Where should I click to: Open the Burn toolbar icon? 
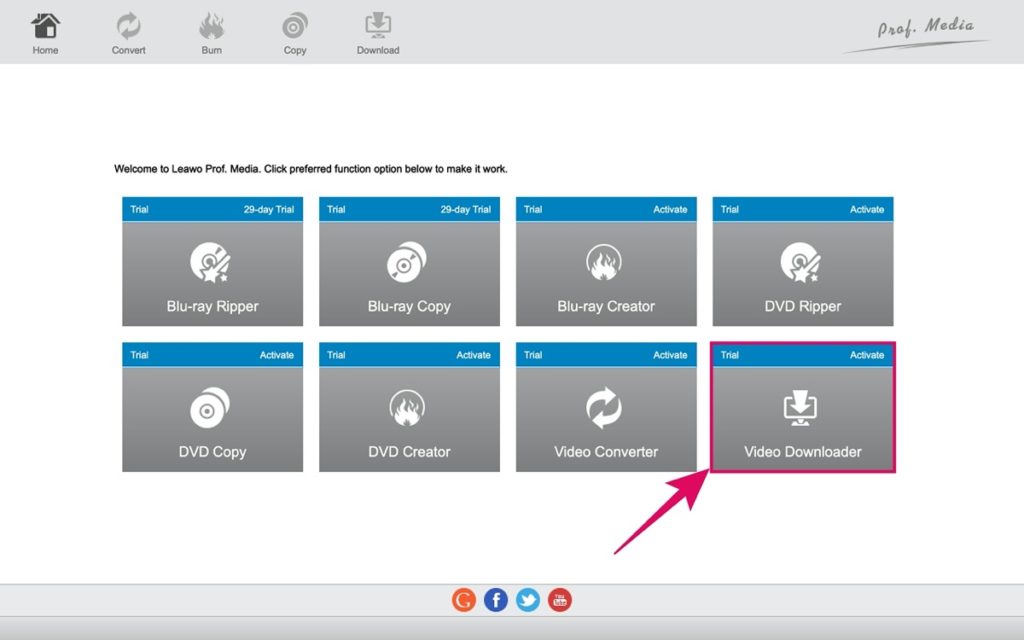coord(211,27)
